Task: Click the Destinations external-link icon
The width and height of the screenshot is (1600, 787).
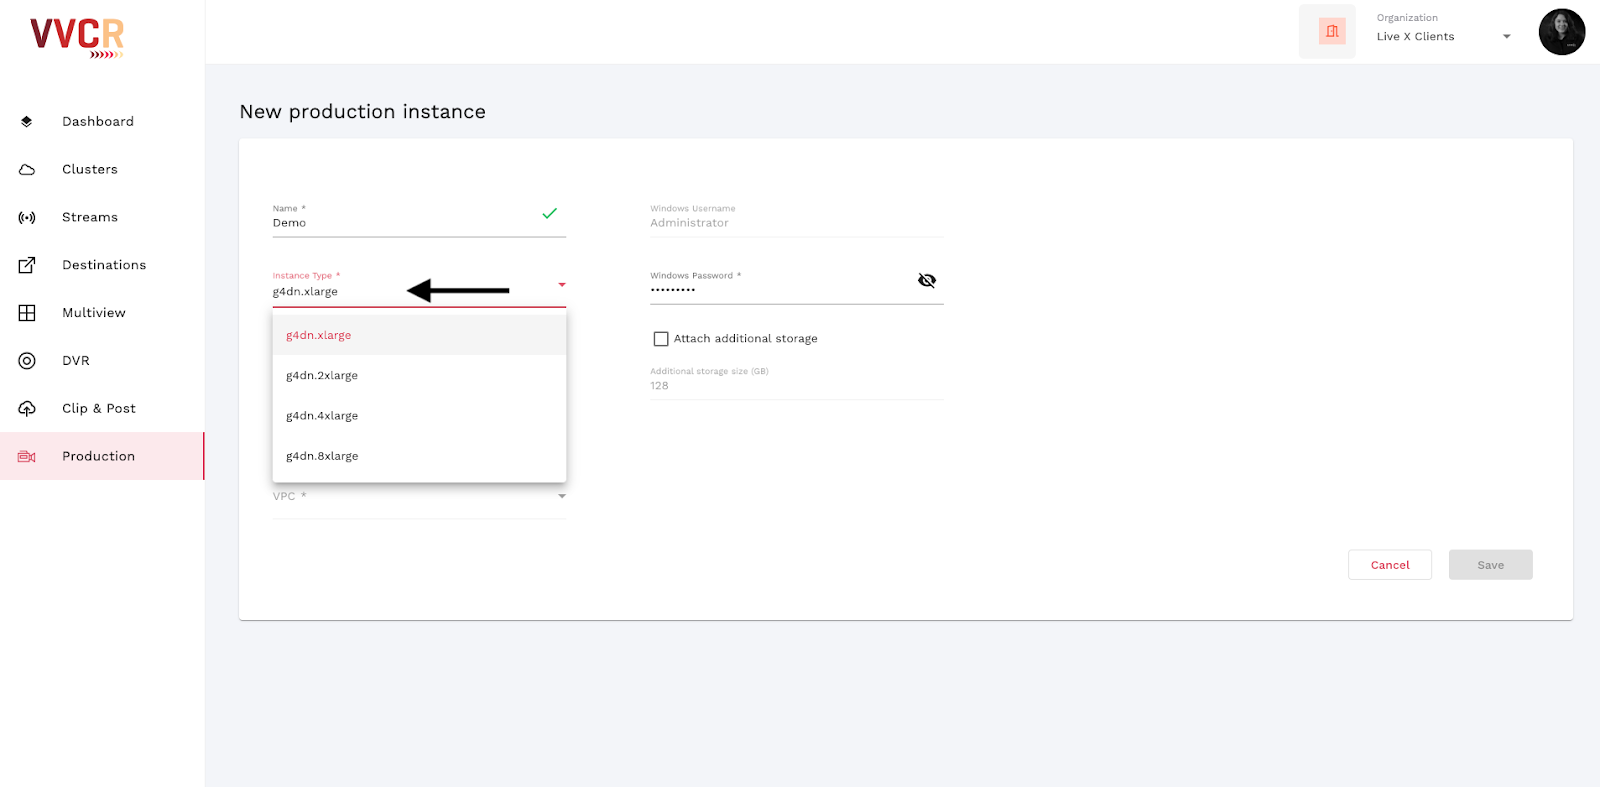Action: (27, 265)
